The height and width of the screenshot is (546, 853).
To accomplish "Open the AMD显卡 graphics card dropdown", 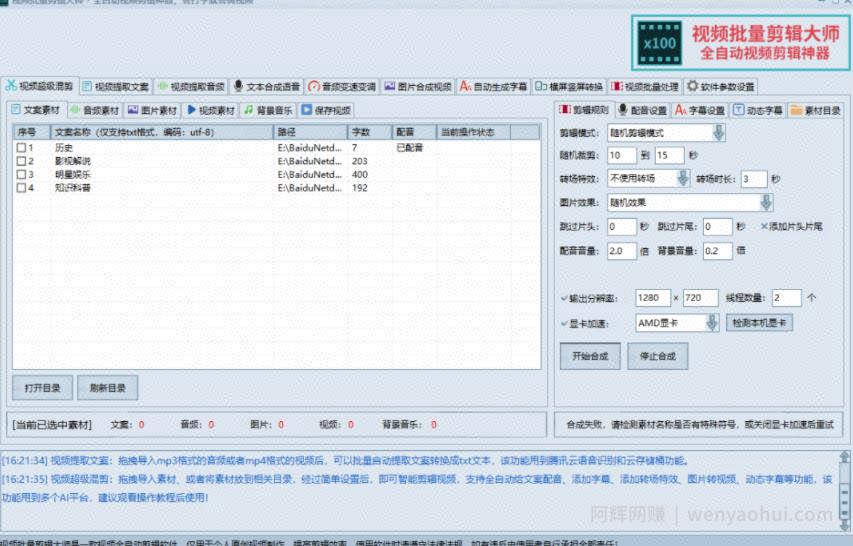I will click(712, 323).
